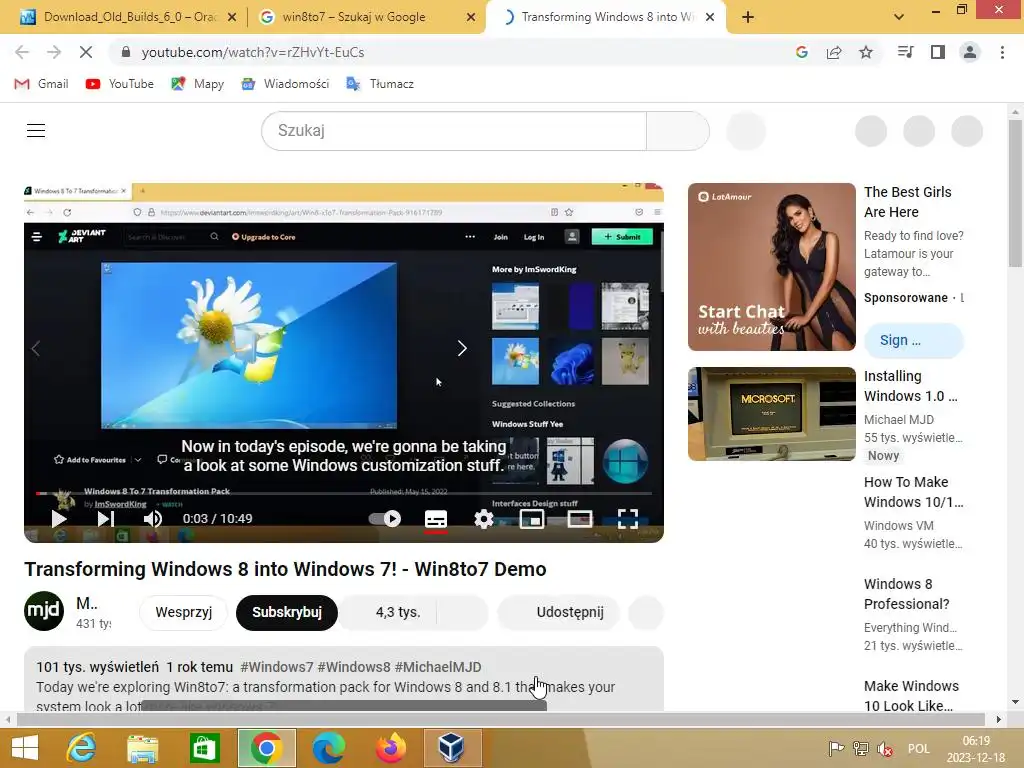
Task: Open the POL language indicator
Action: click(919, 749)
